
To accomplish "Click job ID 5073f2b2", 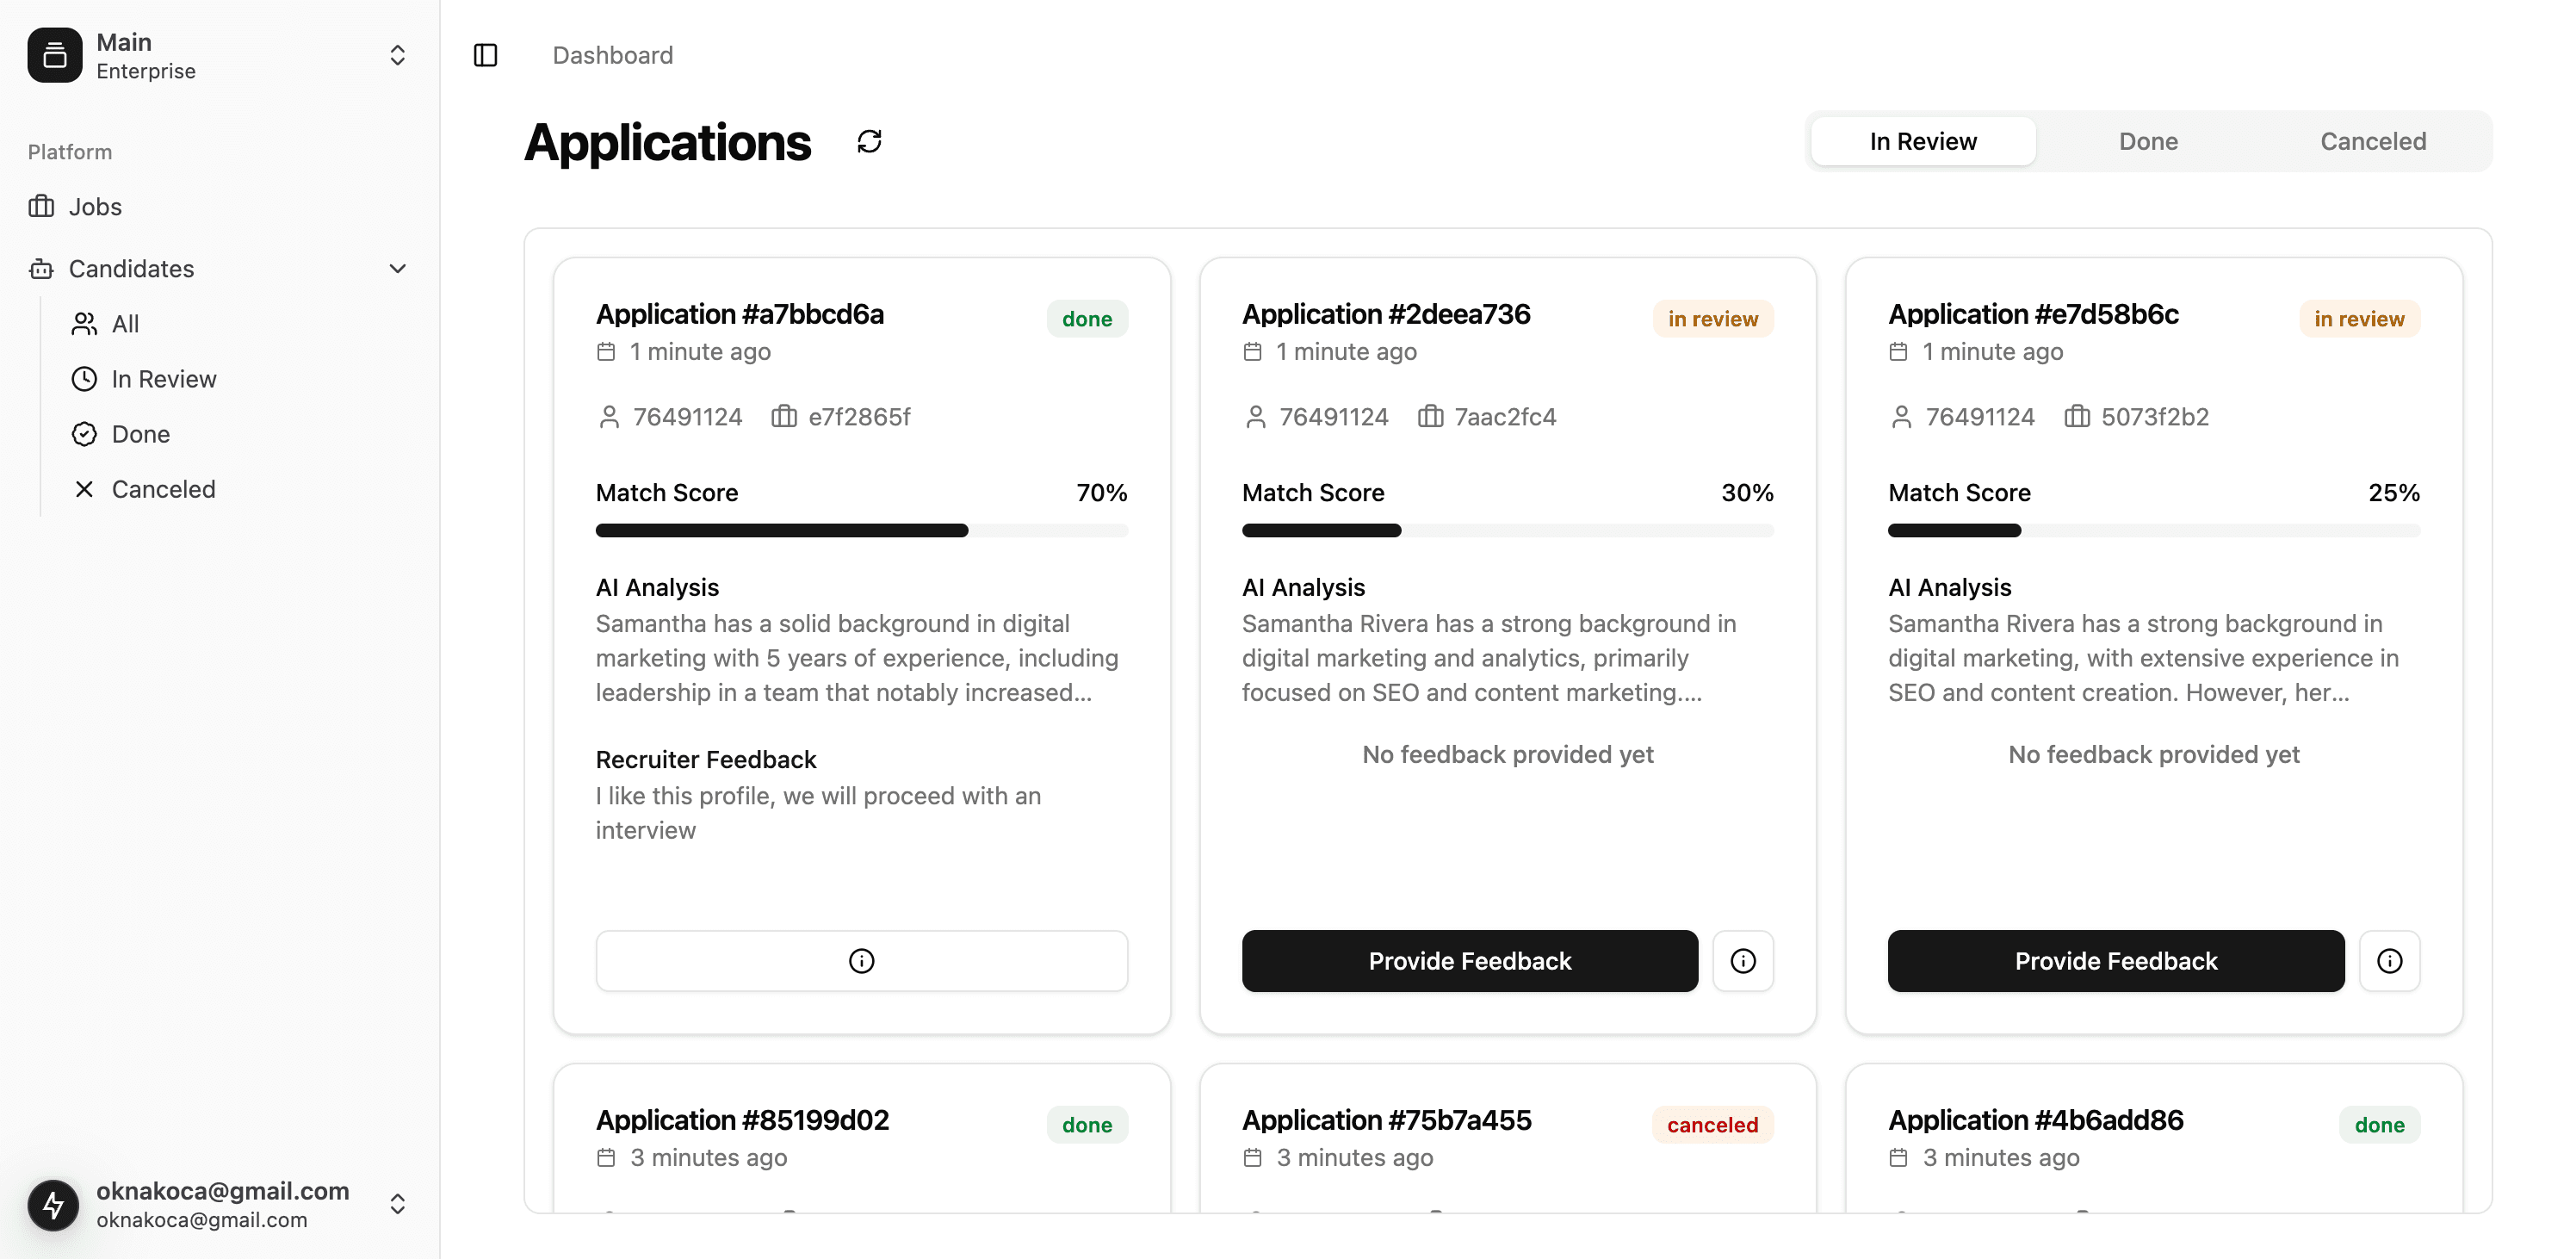I will [x=2154, y=417].
